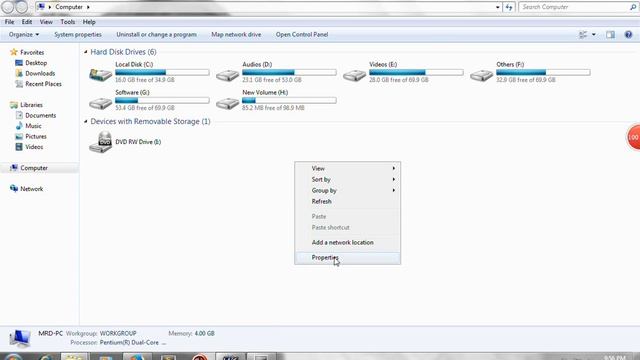Click the Help question mark icon

628,35
